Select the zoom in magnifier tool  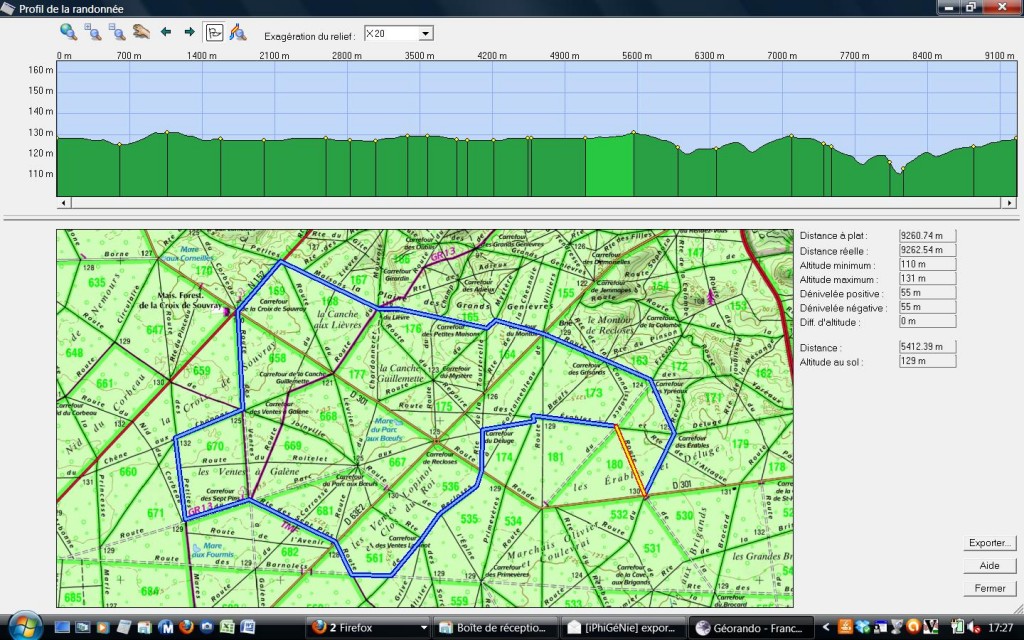(92, 32)
